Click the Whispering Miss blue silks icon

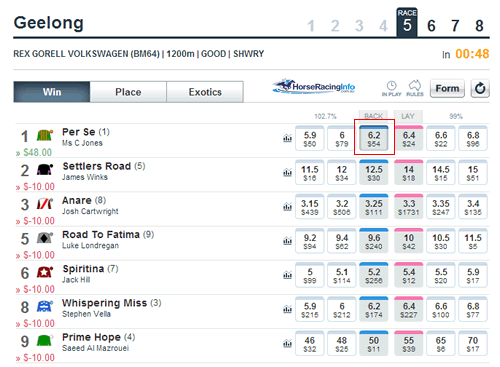click(x=45, y=306)
